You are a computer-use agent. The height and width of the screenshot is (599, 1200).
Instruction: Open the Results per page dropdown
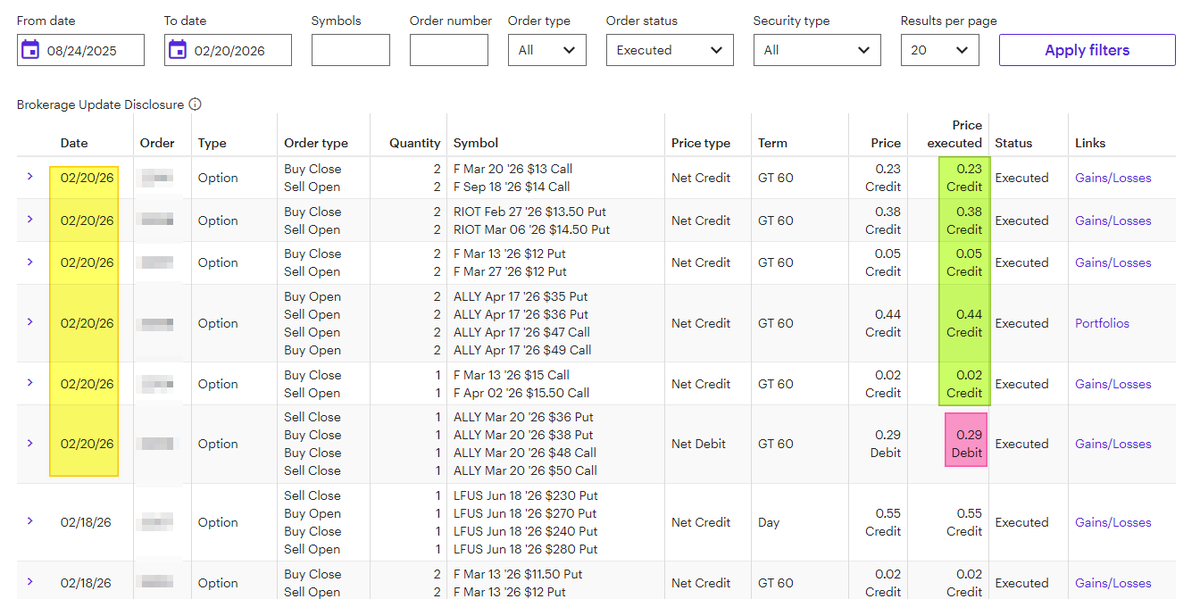[x=940, y=50]
